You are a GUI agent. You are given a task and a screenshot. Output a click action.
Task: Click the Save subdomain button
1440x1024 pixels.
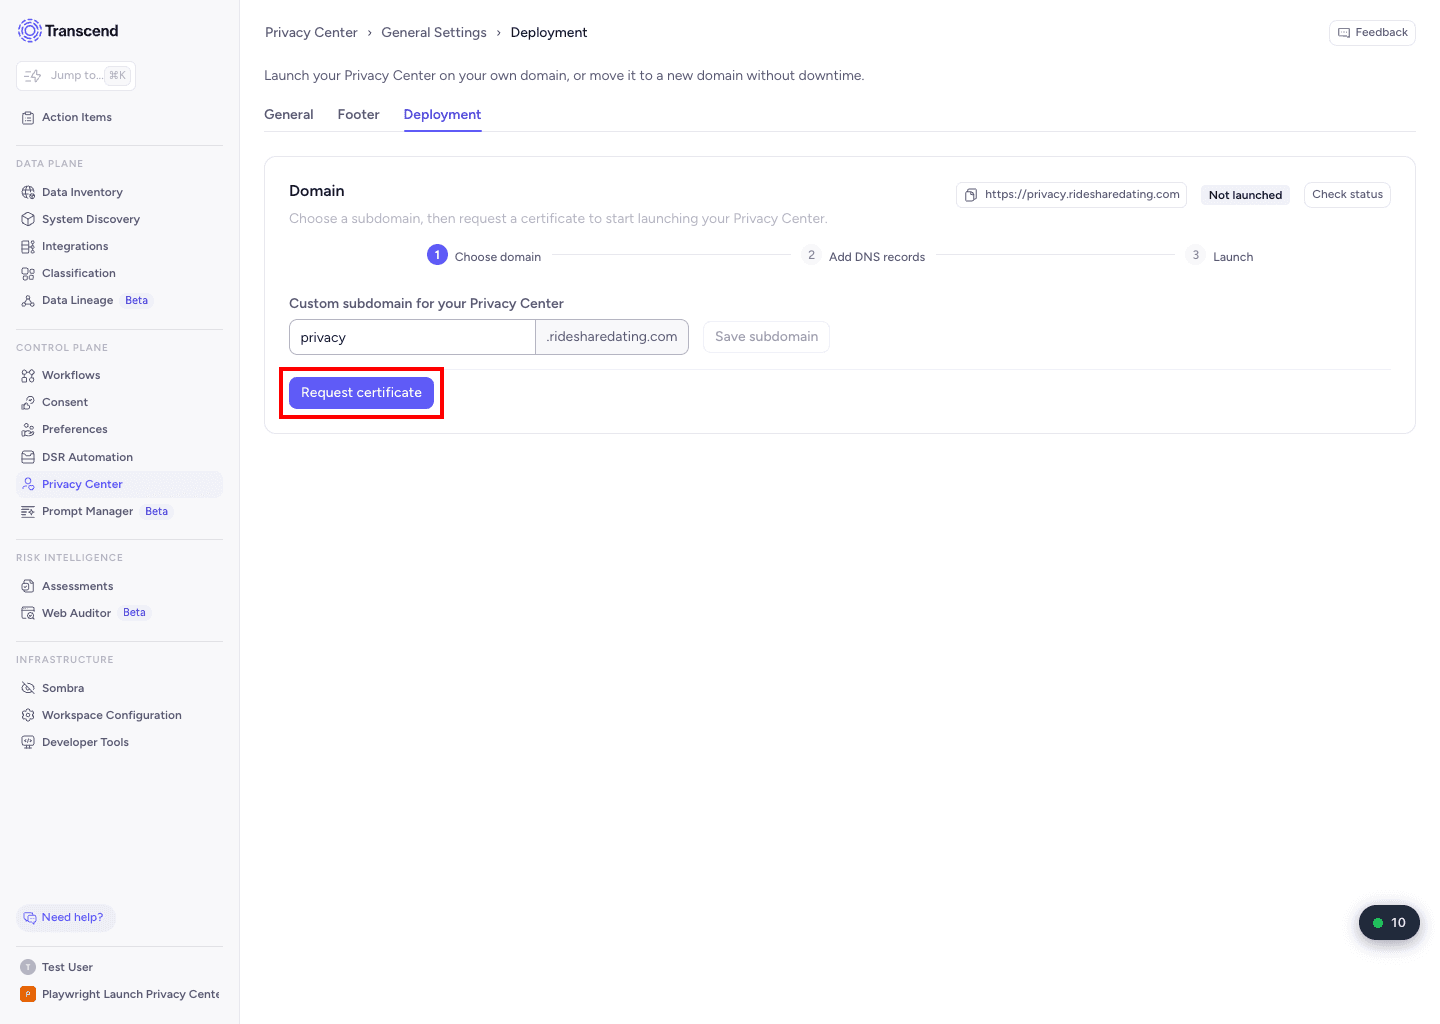[x=766, y=337]
